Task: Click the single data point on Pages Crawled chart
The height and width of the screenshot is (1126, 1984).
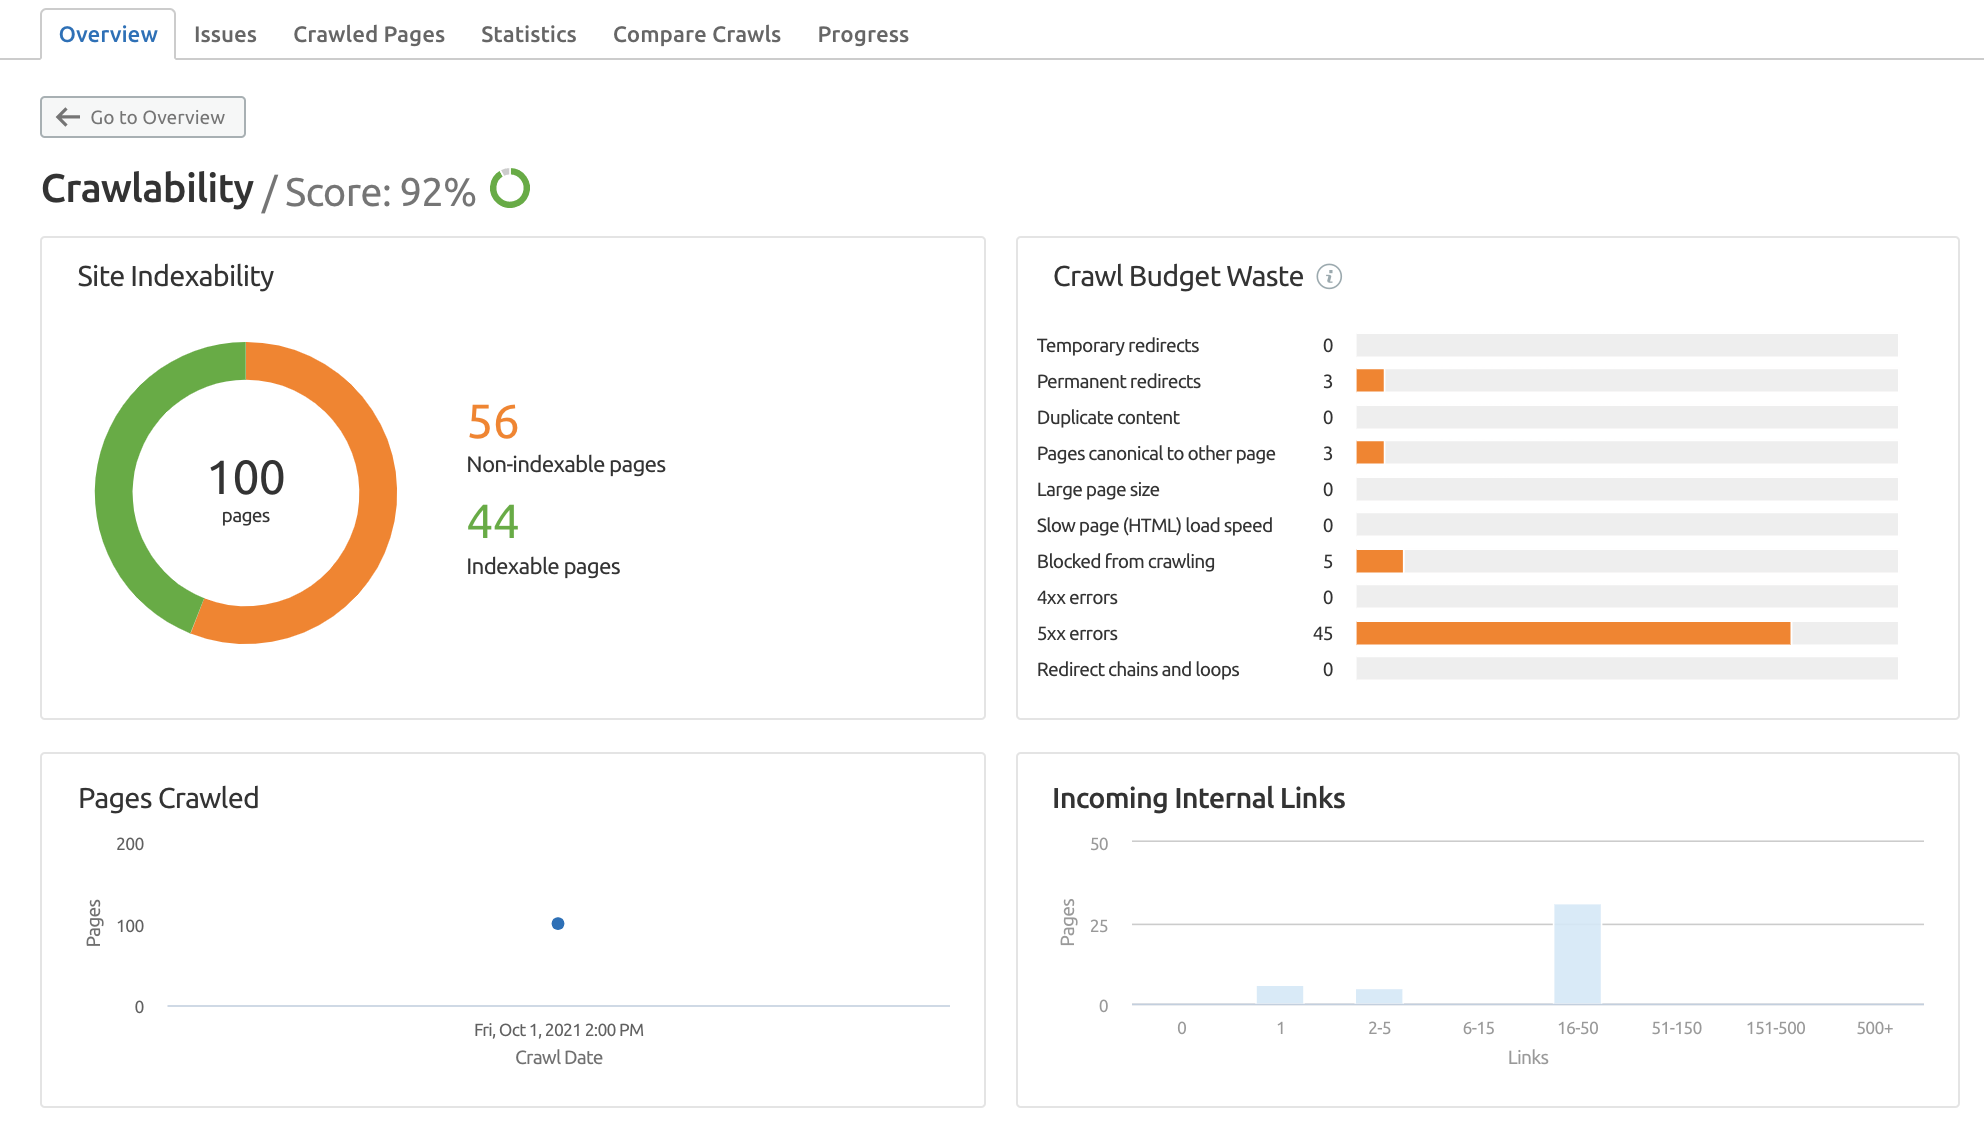Action: pos(556,923)
